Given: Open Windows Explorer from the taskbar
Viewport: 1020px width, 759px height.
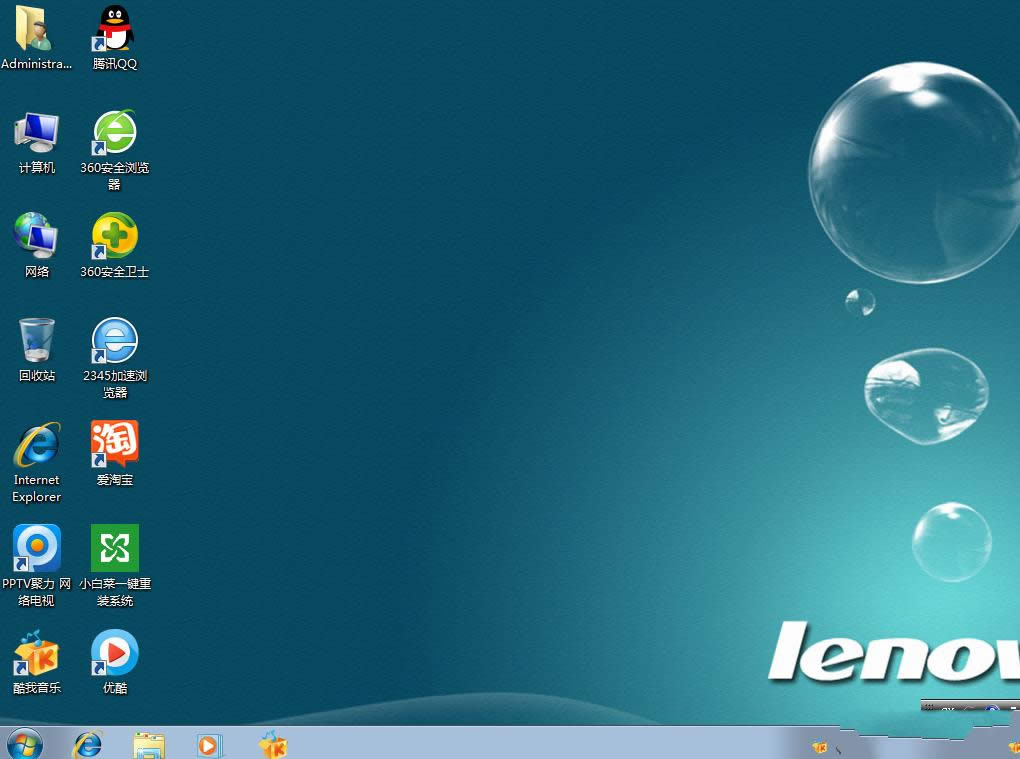Looking at the screenshot, I should point(148,745).
